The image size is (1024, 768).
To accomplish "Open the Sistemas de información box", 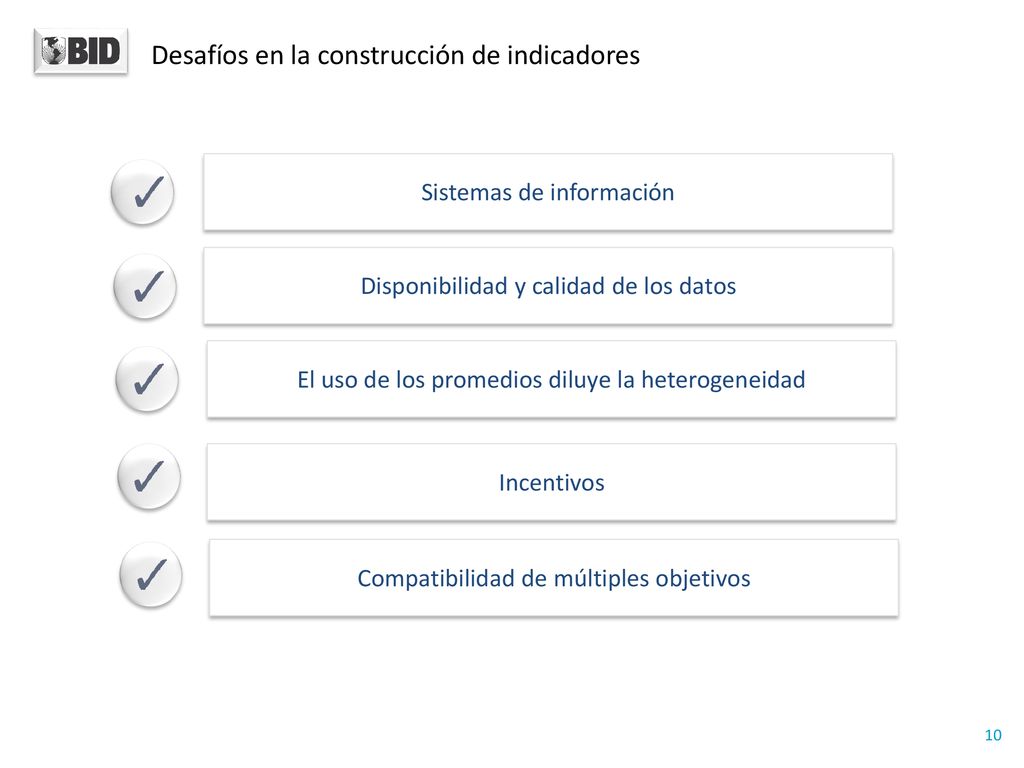I will [548, 192].
